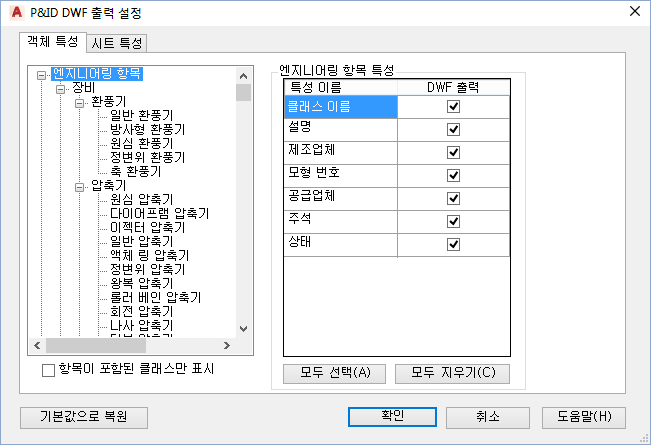651x445 pixels.
Task: Click the horizontal scroll right arrow
Action: tap(227, 345)
